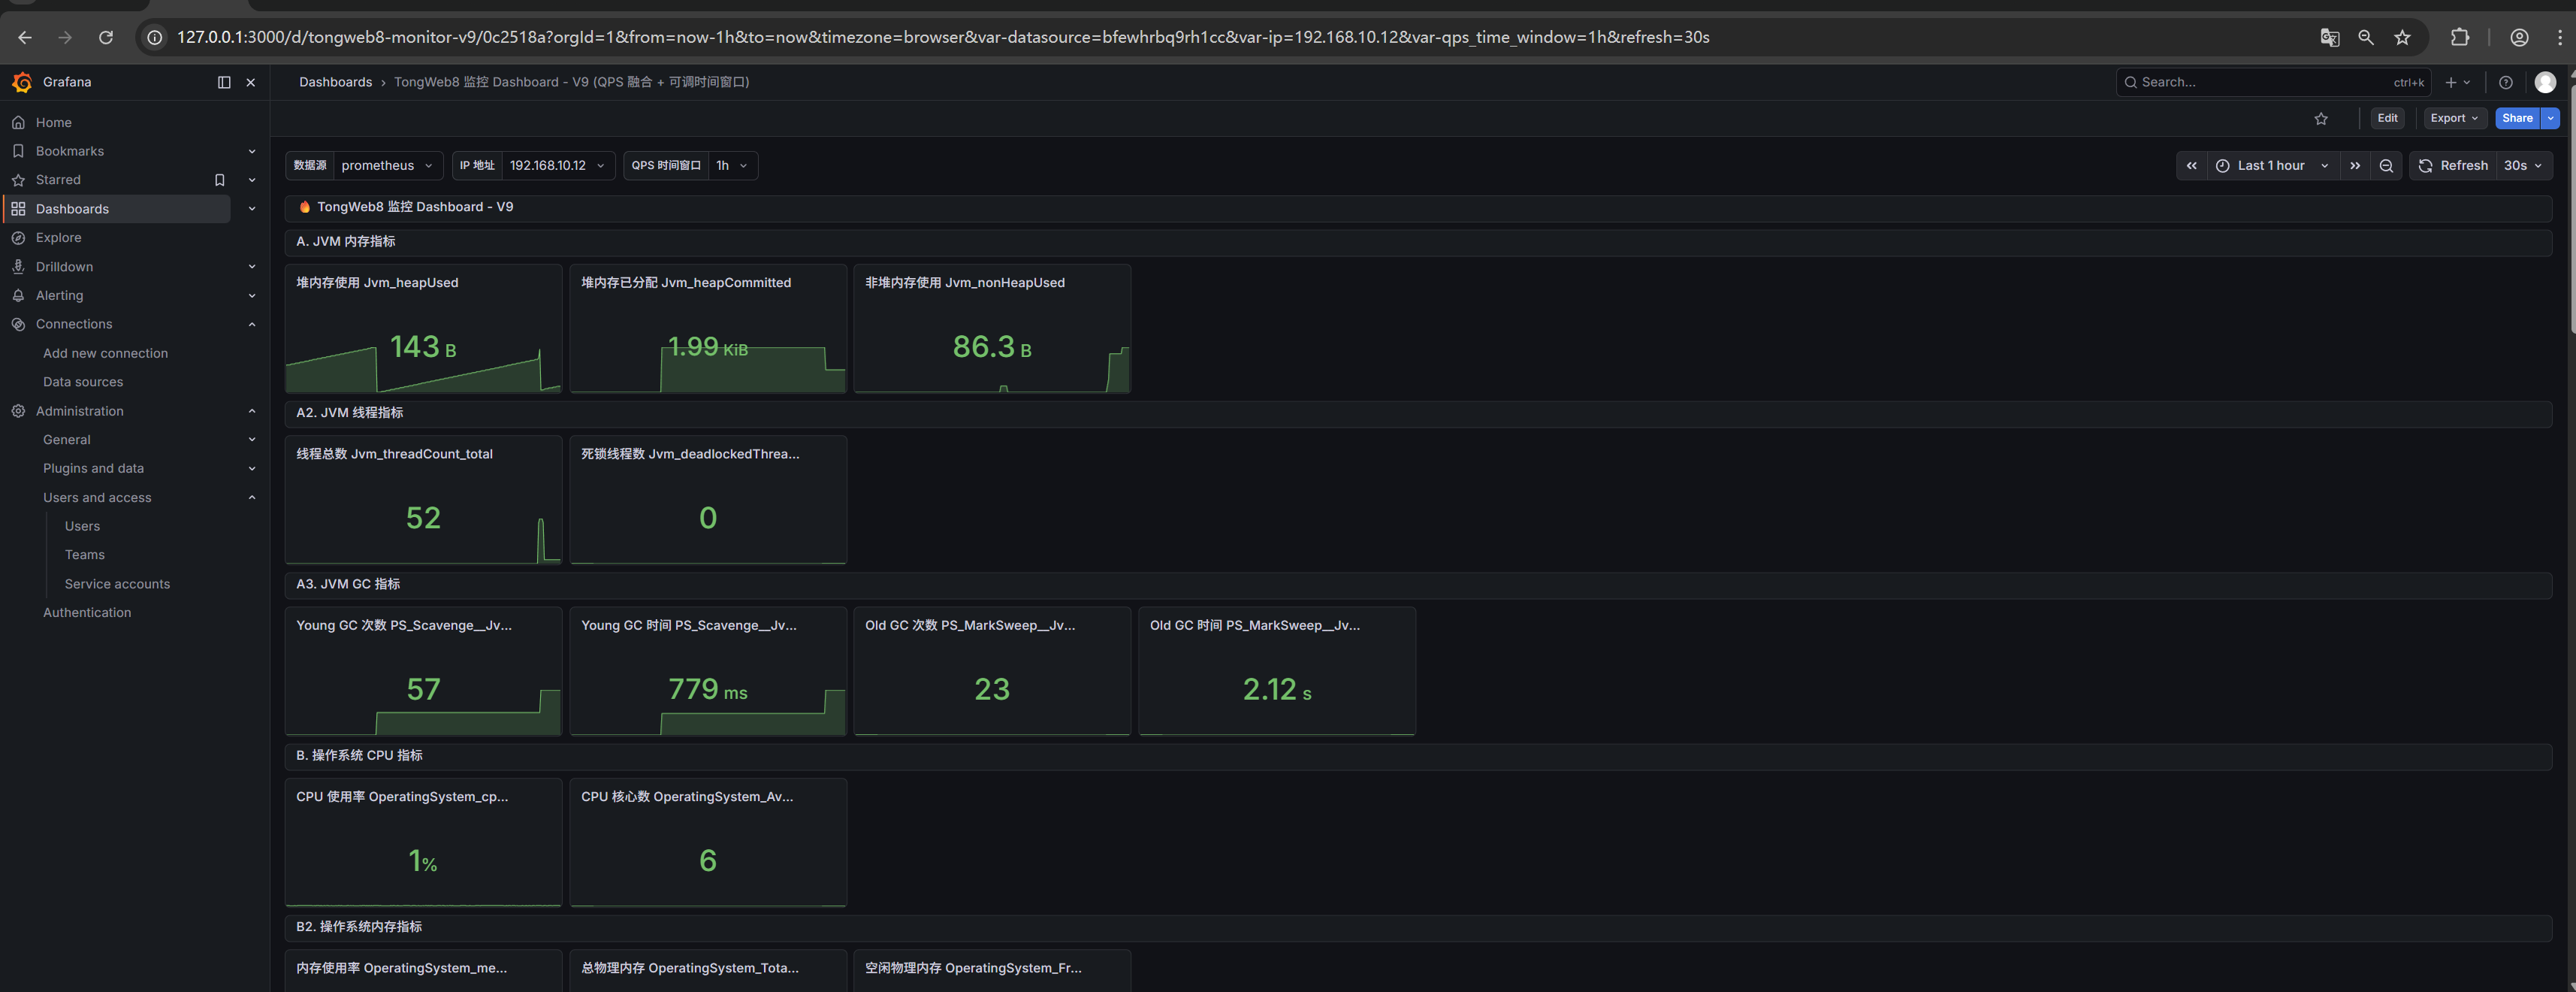The height and width of the screenshot is (992, 2576).
Task: Click the Edit dashboard button
Action: tap(2387, 118)
